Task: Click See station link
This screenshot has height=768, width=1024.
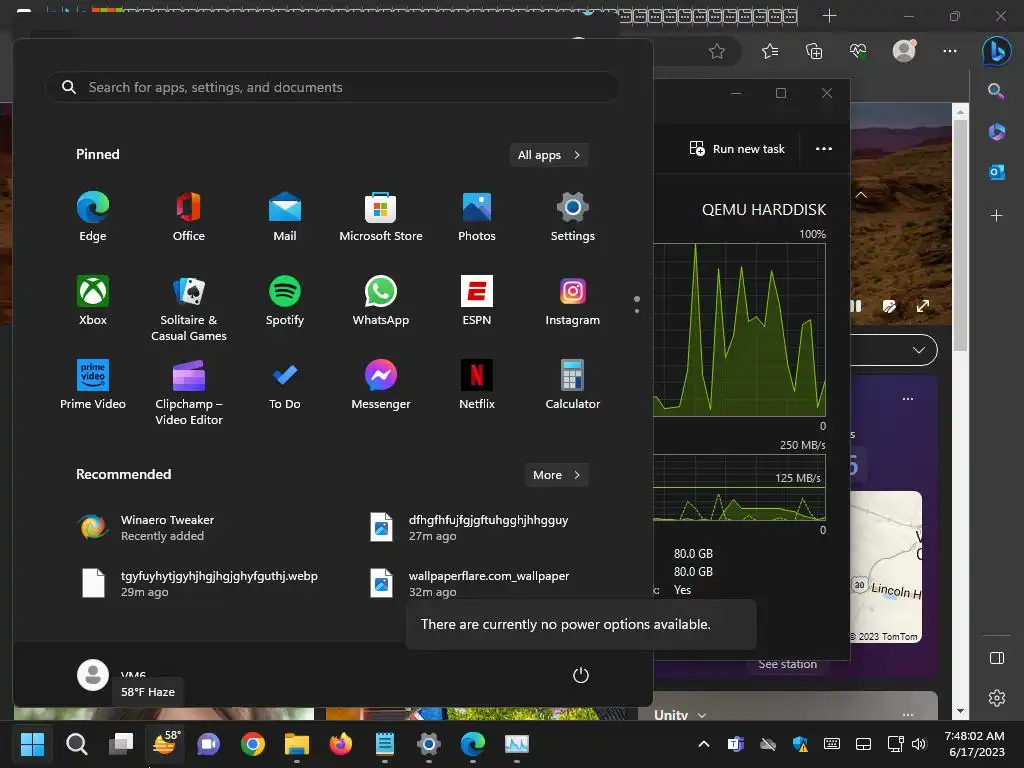Action: [788, 664]
